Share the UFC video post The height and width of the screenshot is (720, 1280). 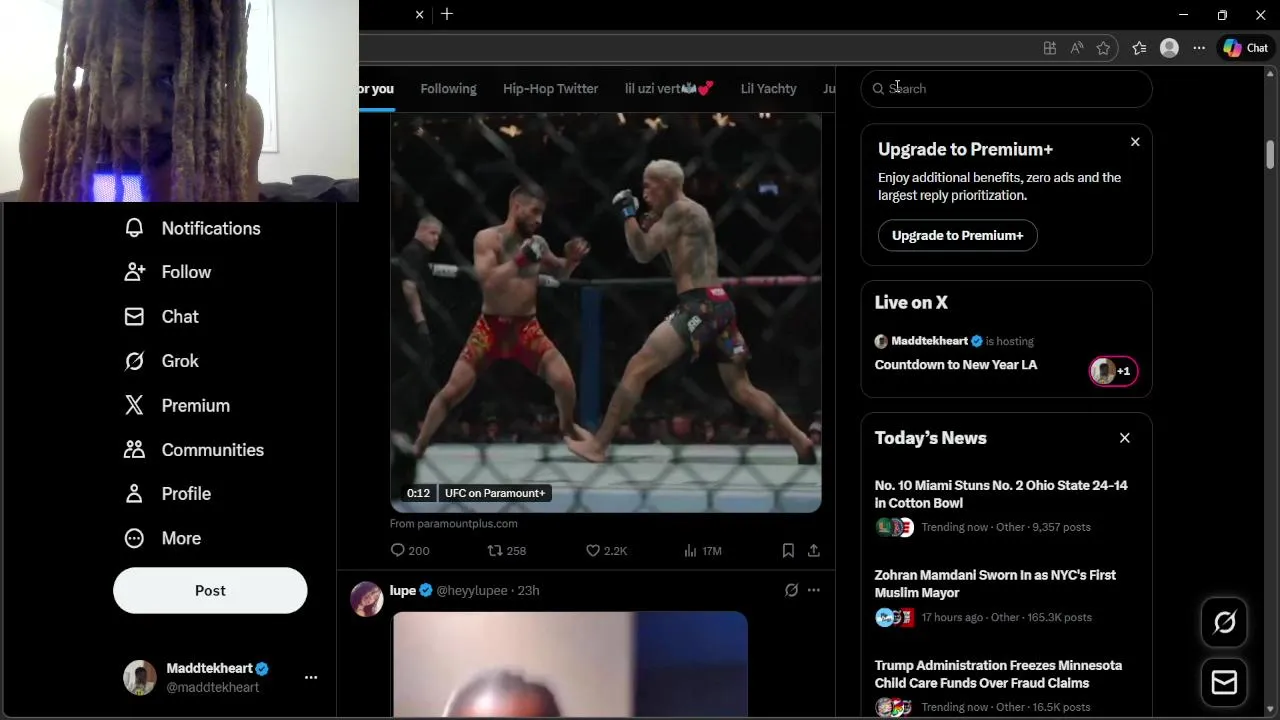pyautogui.click(x=814, y=550)
